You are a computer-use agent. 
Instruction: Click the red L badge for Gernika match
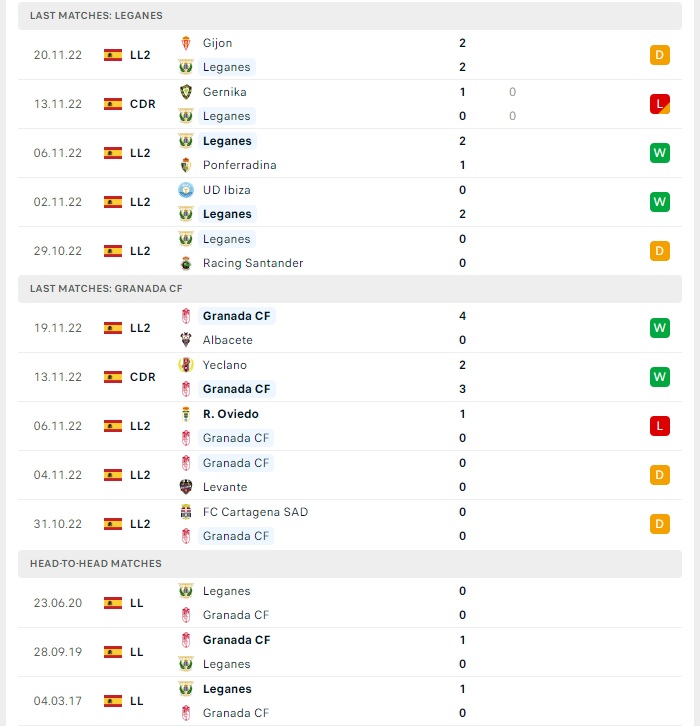660,104
